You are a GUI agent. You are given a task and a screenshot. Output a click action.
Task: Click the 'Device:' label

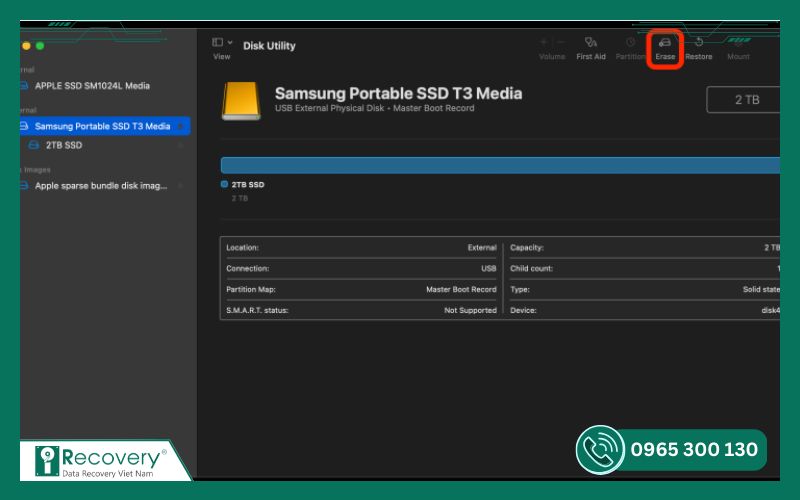tap(523, 310)
